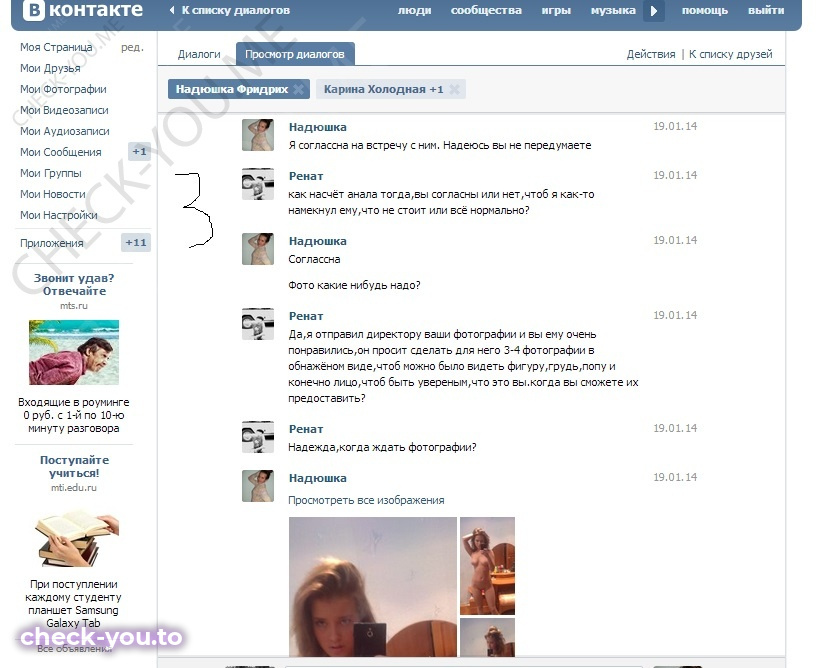The image size is (840, 668).
Task: Click the sender name 'Ренат' above 'Да,я отправил директору'
Action: 306,316
